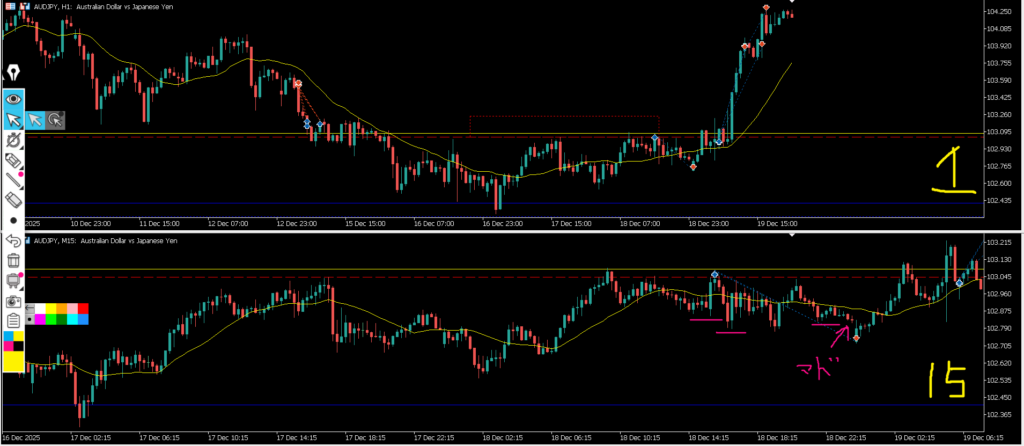Open the stroke size dot selector
Screen dimensions: 1024x446
click(x=14, y=220)
